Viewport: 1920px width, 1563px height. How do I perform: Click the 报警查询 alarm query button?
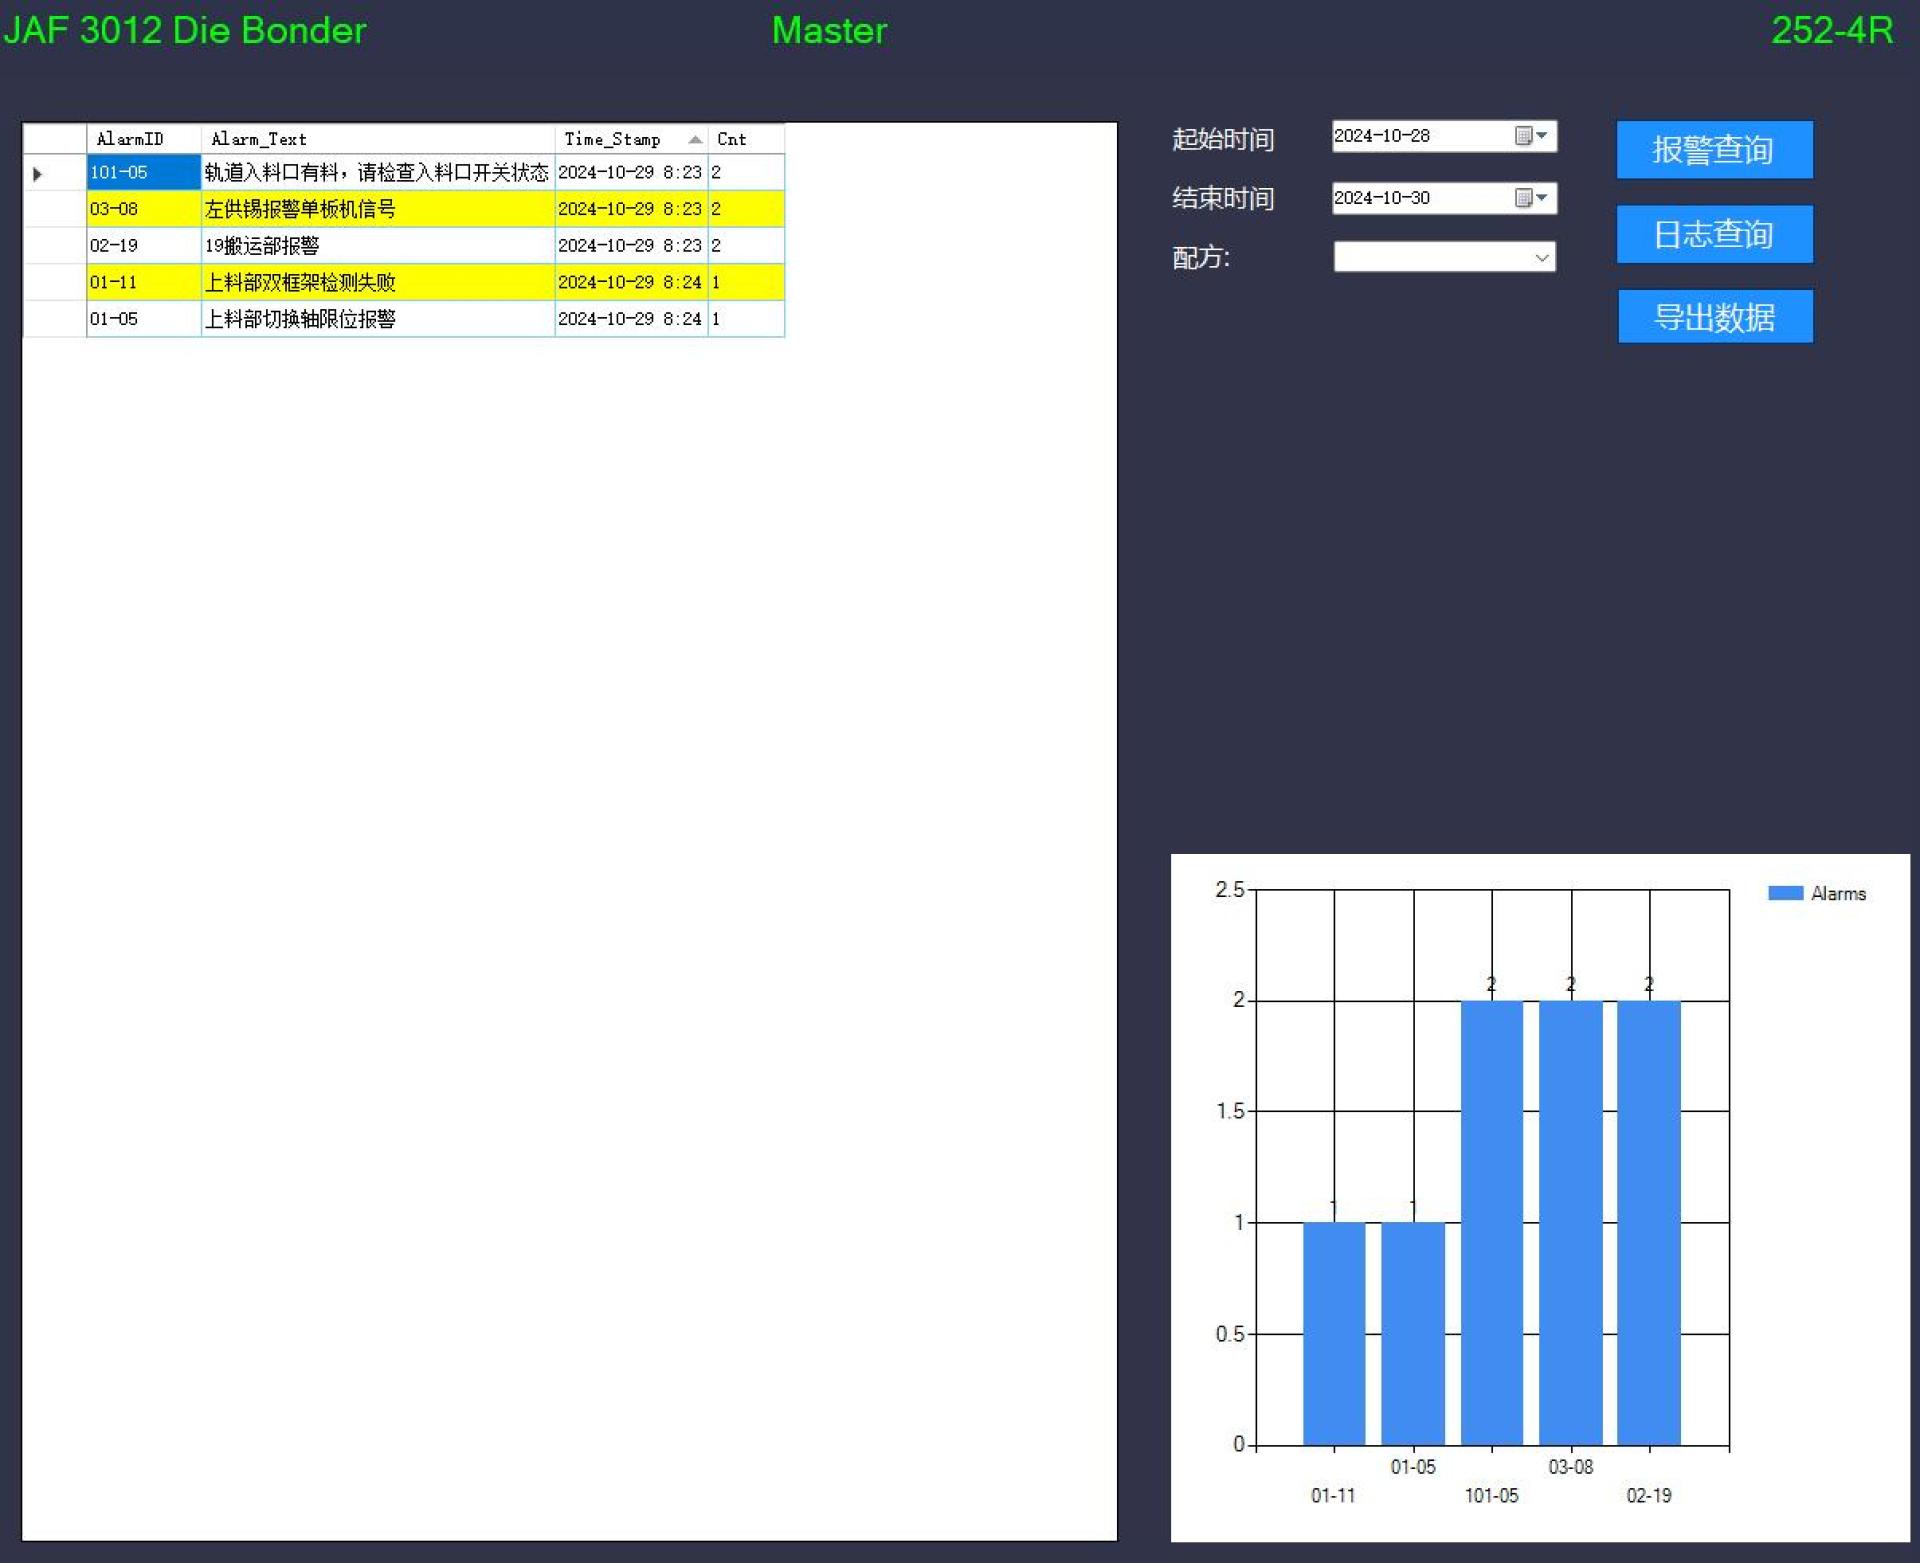click(1714, 150)
